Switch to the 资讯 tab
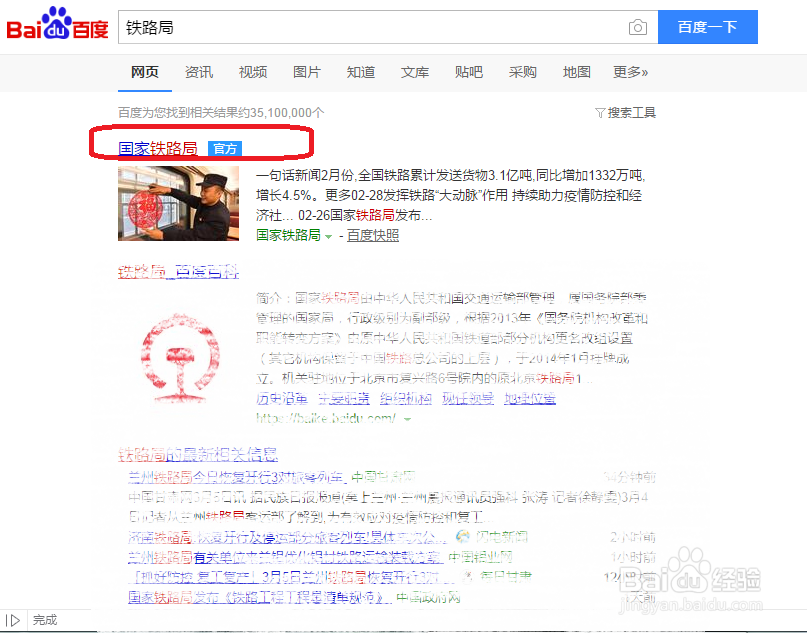807x633 pixels. point(199,72)
